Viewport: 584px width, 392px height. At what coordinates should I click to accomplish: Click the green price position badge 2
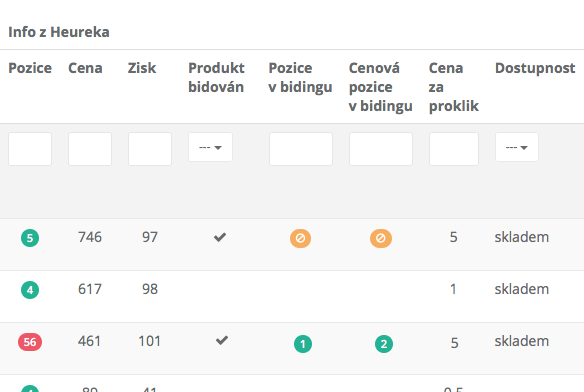click(x=384, y=344)
